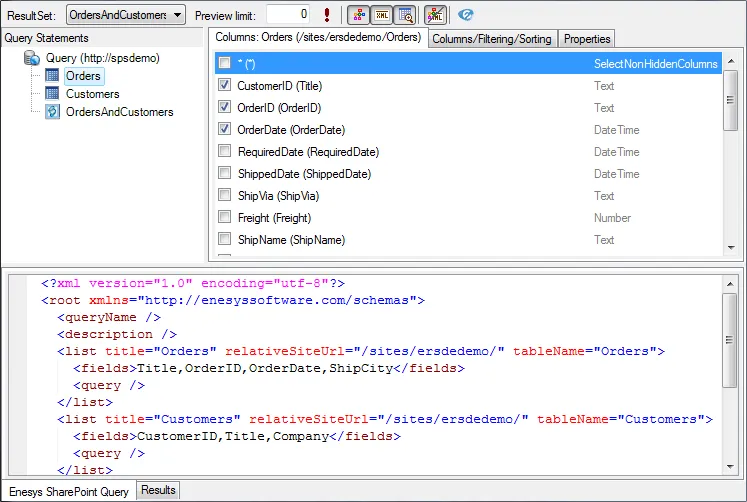Viewport: 747px width, 502px height.
Task: Check the RequiredDate column checkbox
Action: [225, 152]
